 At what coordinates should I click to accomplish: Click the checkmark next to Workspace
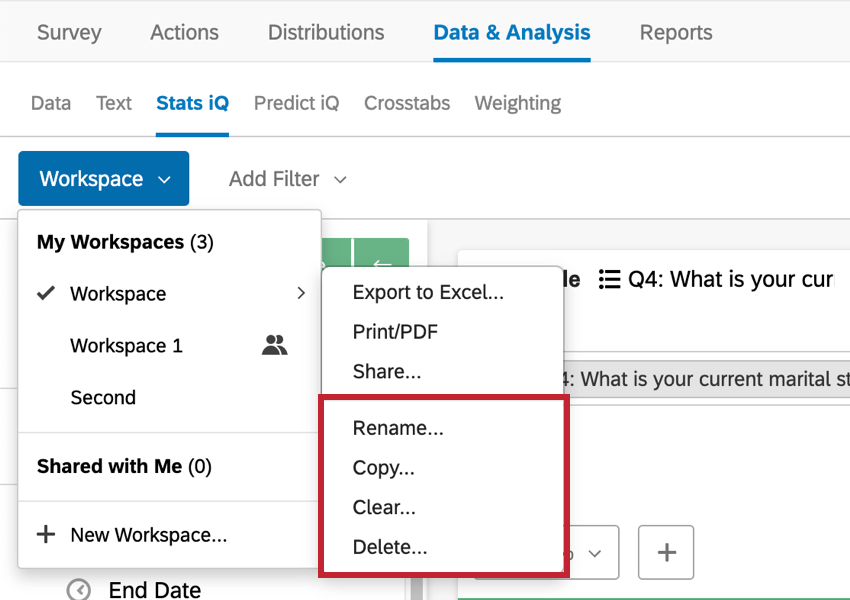(x=45, y=293)
